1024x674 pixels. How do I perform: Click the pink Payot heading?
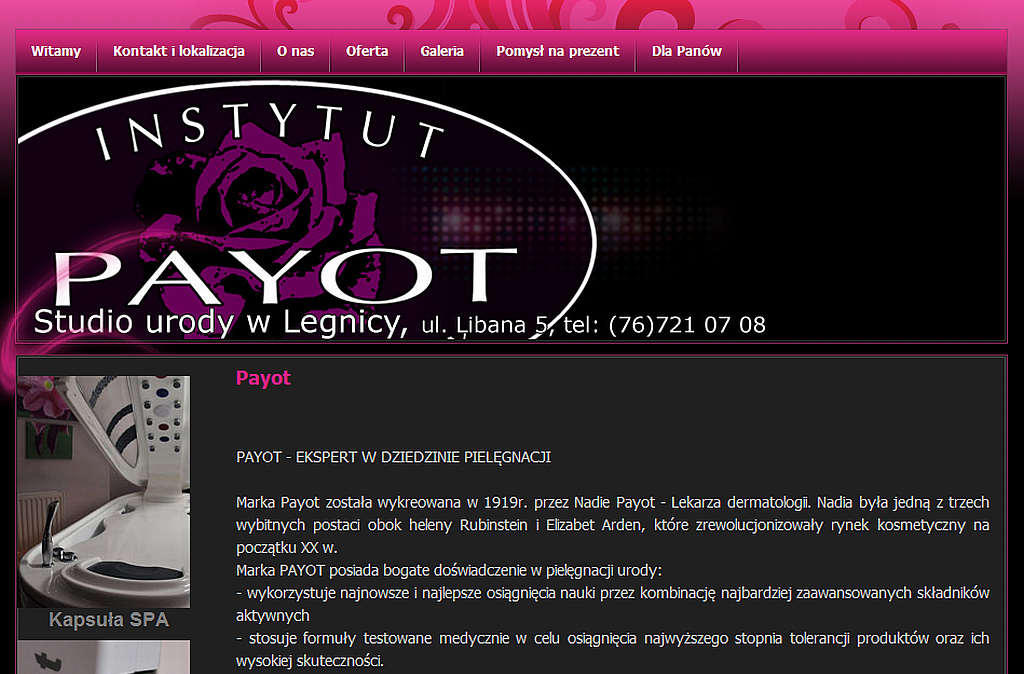pos(264,378)
